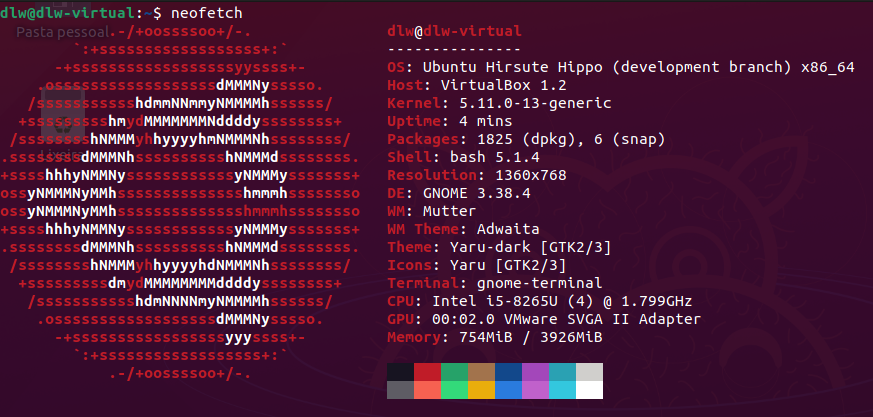Image resolution: width=873 pixels, height=417 pixels.
Task: Click the red "Host" label
Action: [405, 85]
